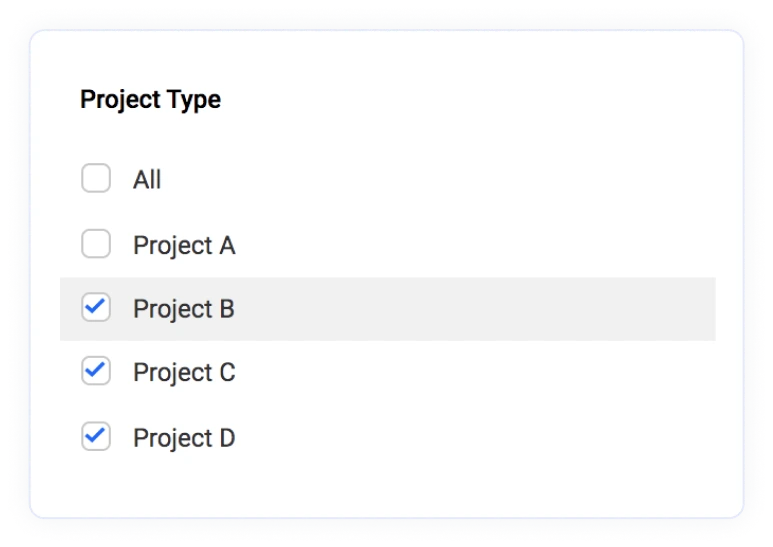The image size is (773, 547).
Task: Click the Project A text label
Action: pyautogui.click(x=184, y=245)
